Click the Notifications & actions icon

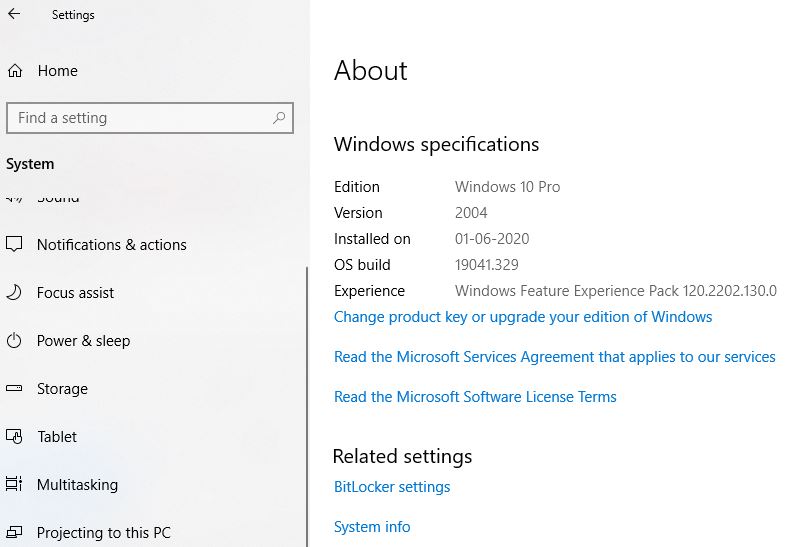tap(14, 244)
